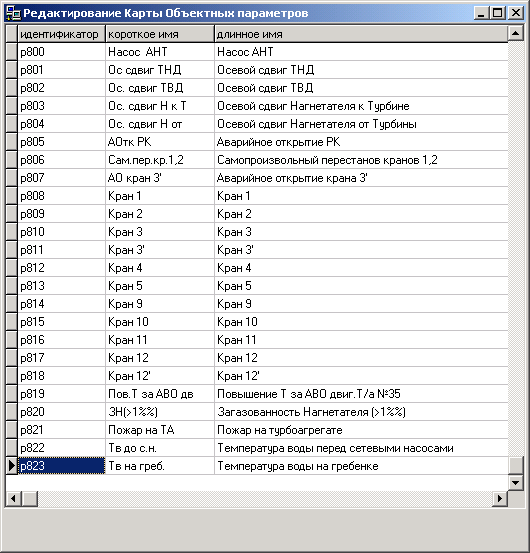Image resolution: width=530 pixels, height=553 pixels.
Task: Select short name cell 'Ос. сдвиг Н к Т'
Action: (x=160, y=106)
